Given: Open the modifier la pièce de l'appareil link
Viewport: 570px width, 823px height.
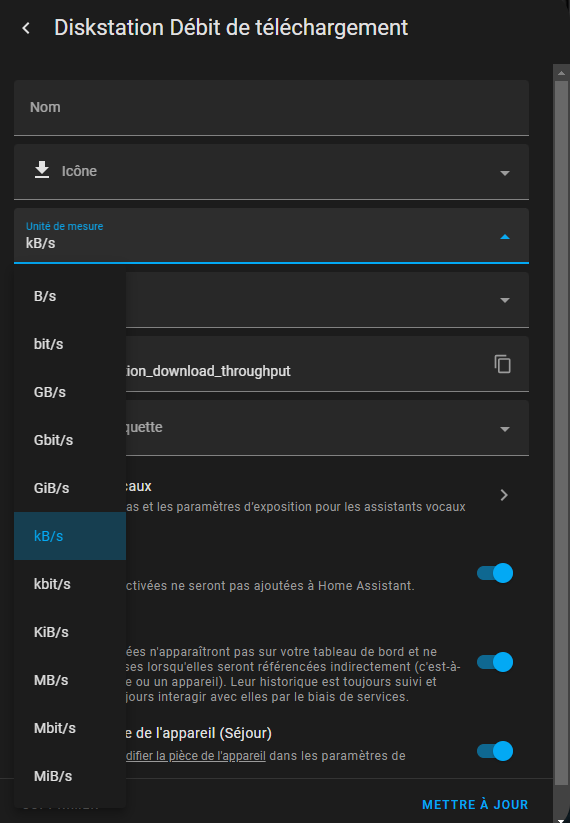Looking at the screenshot, I should coord(196,756).
